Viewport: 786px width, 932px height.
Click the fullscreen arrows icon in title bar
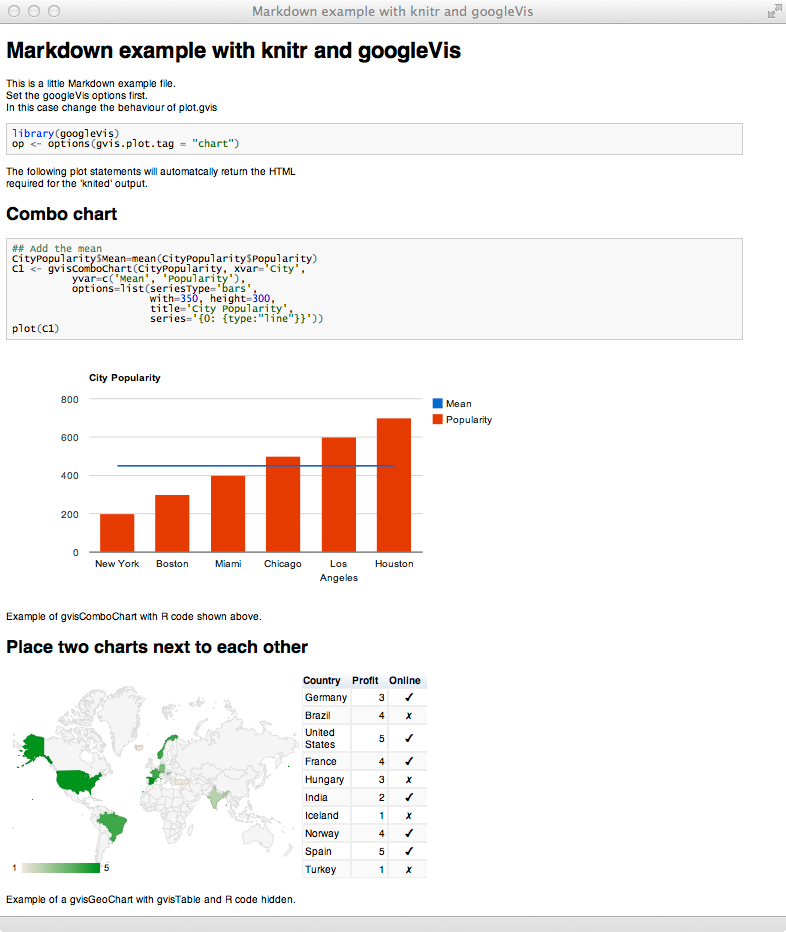tap(774, 11)
